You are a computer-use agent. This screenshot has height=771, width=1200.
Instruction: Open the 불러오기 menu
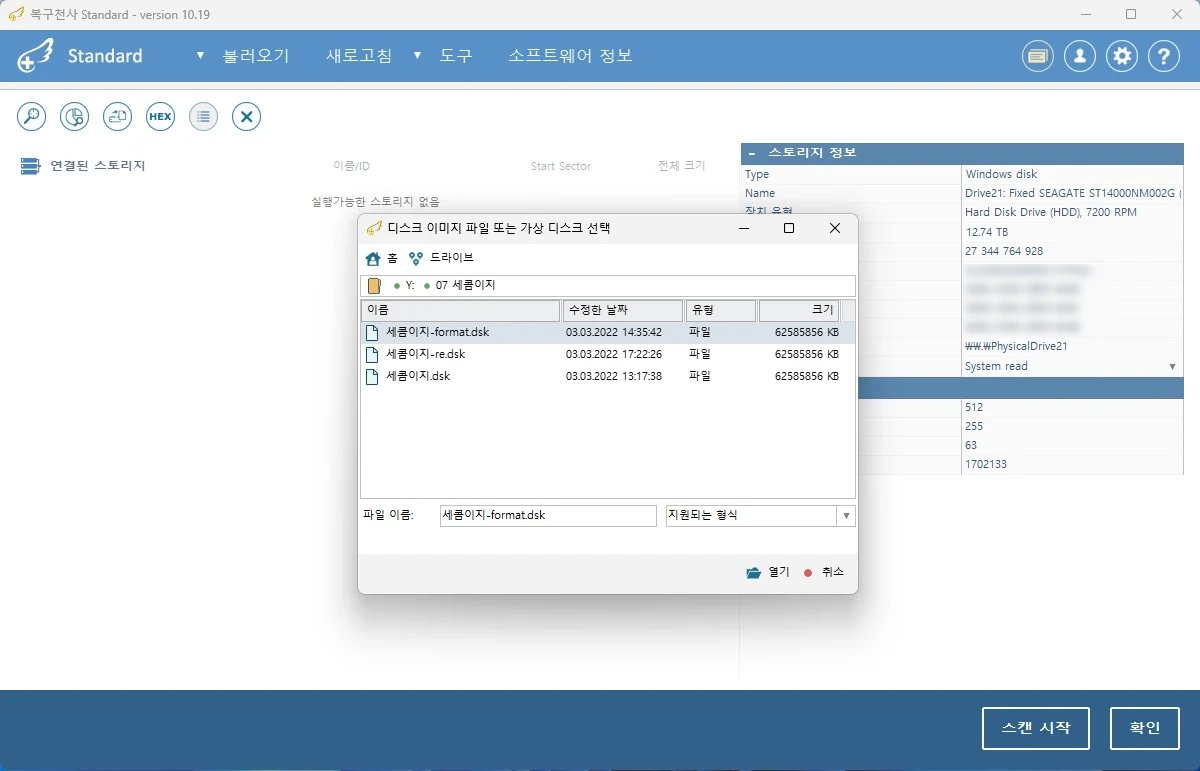[256, 56]
